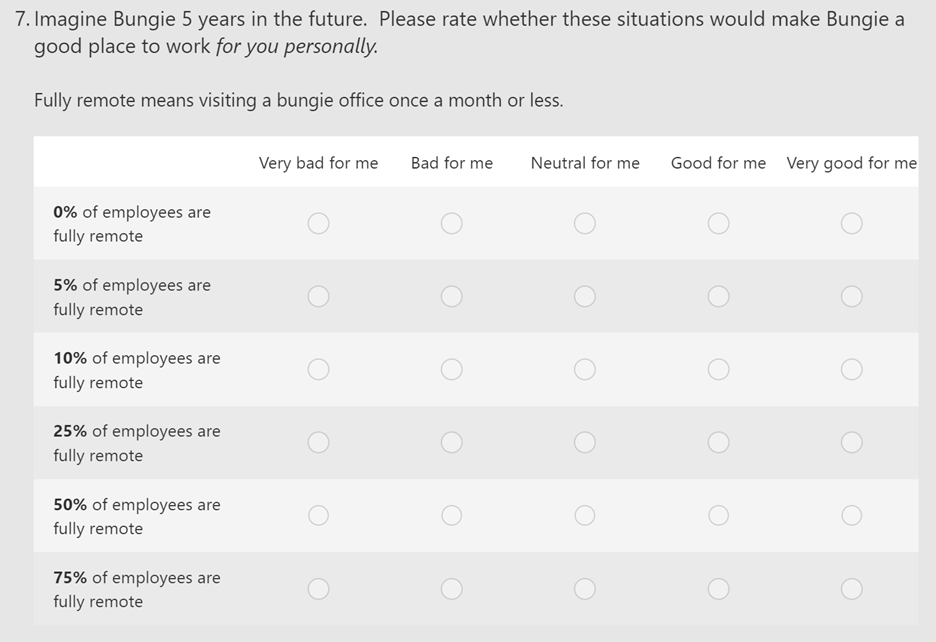
Task: Rate 75% remote as 'Neutral for me'
Action: coord(584,589)
